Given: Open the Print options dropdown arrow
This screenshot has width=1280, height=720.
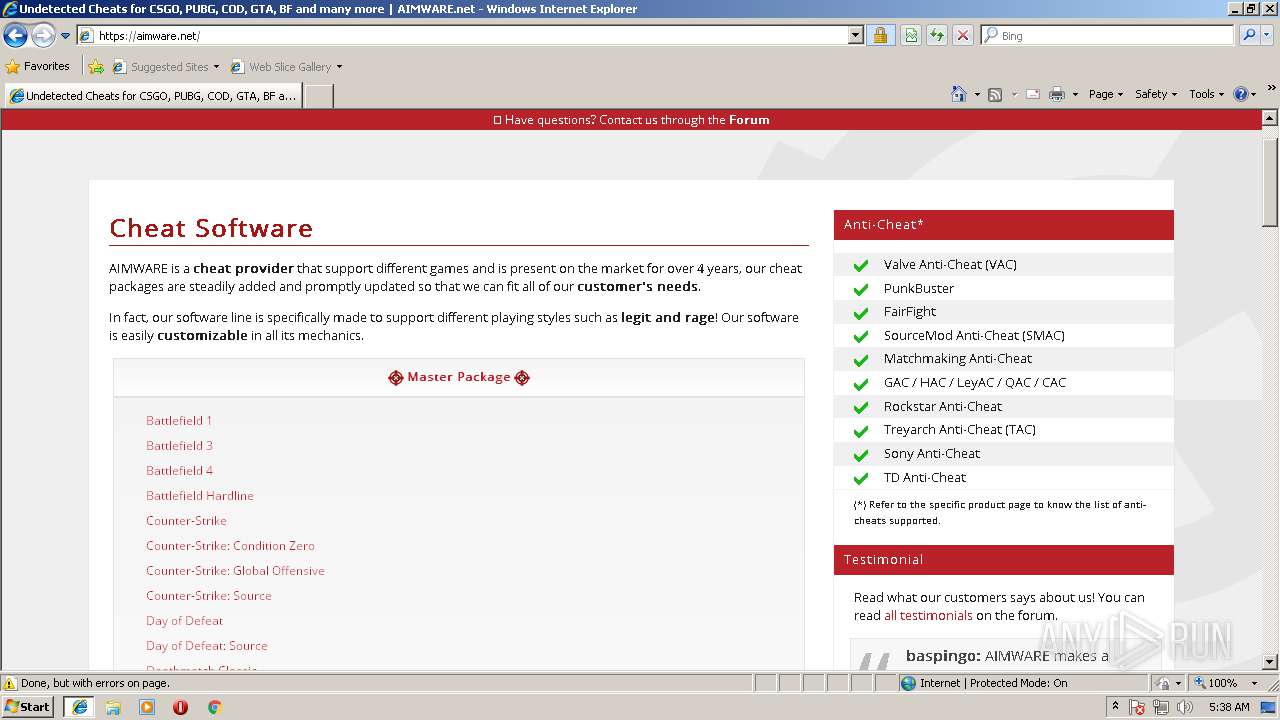Looking at the screenshot, I should [x=1075, y=94].
